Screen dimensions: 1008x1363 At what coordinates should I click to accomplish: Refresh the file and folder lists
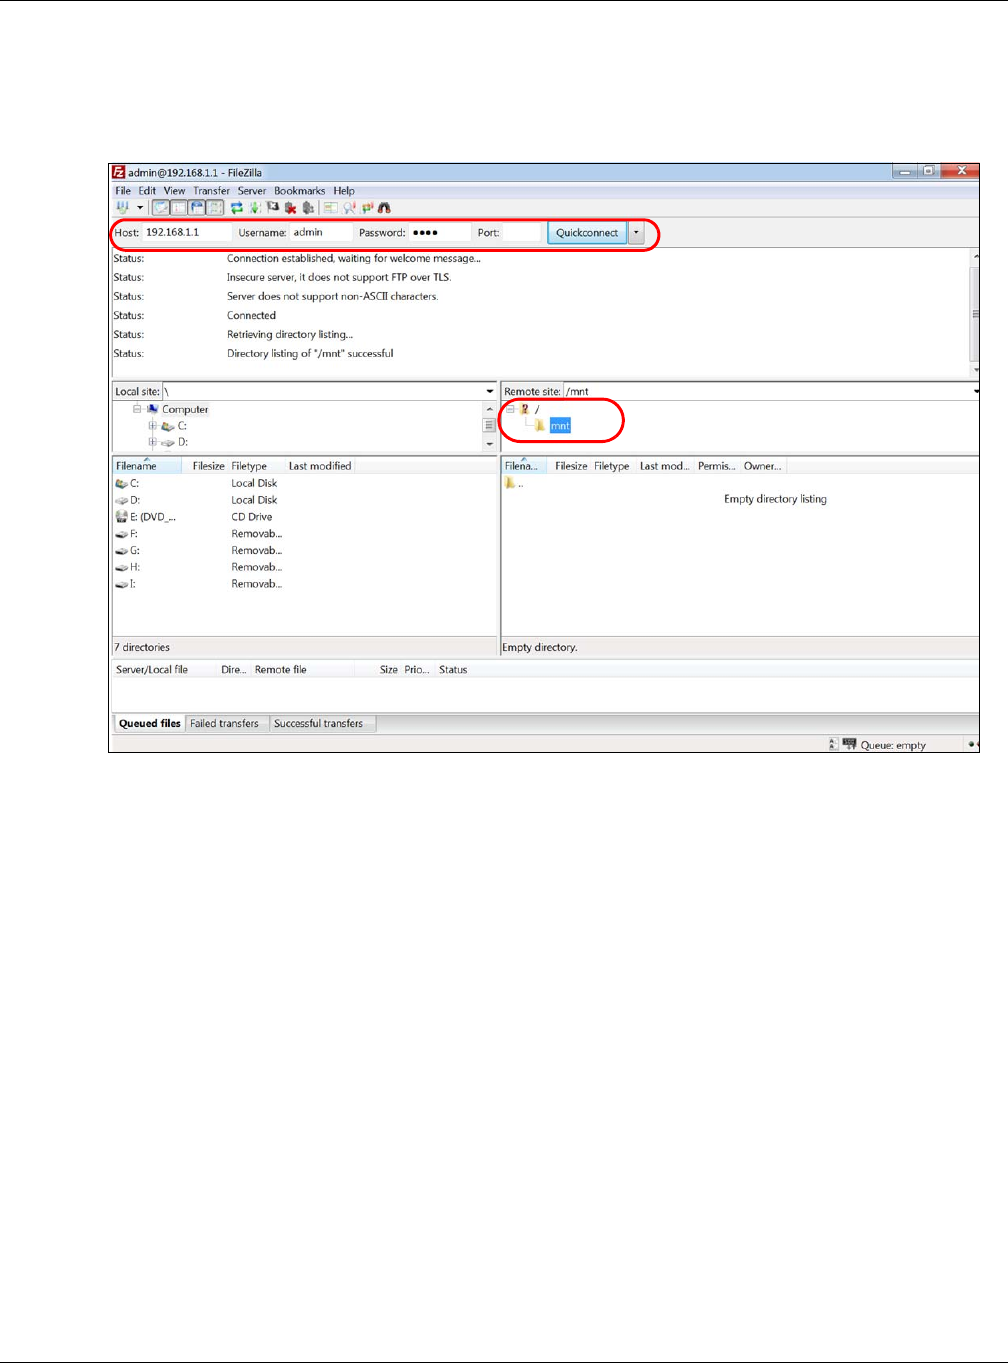click(237, 208)
